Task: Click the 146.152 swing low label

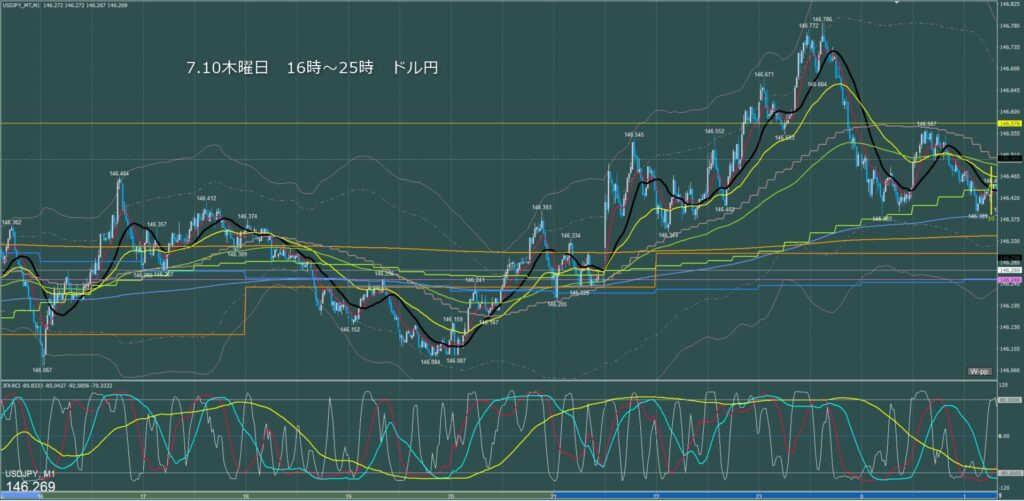Action: (350, 329)
